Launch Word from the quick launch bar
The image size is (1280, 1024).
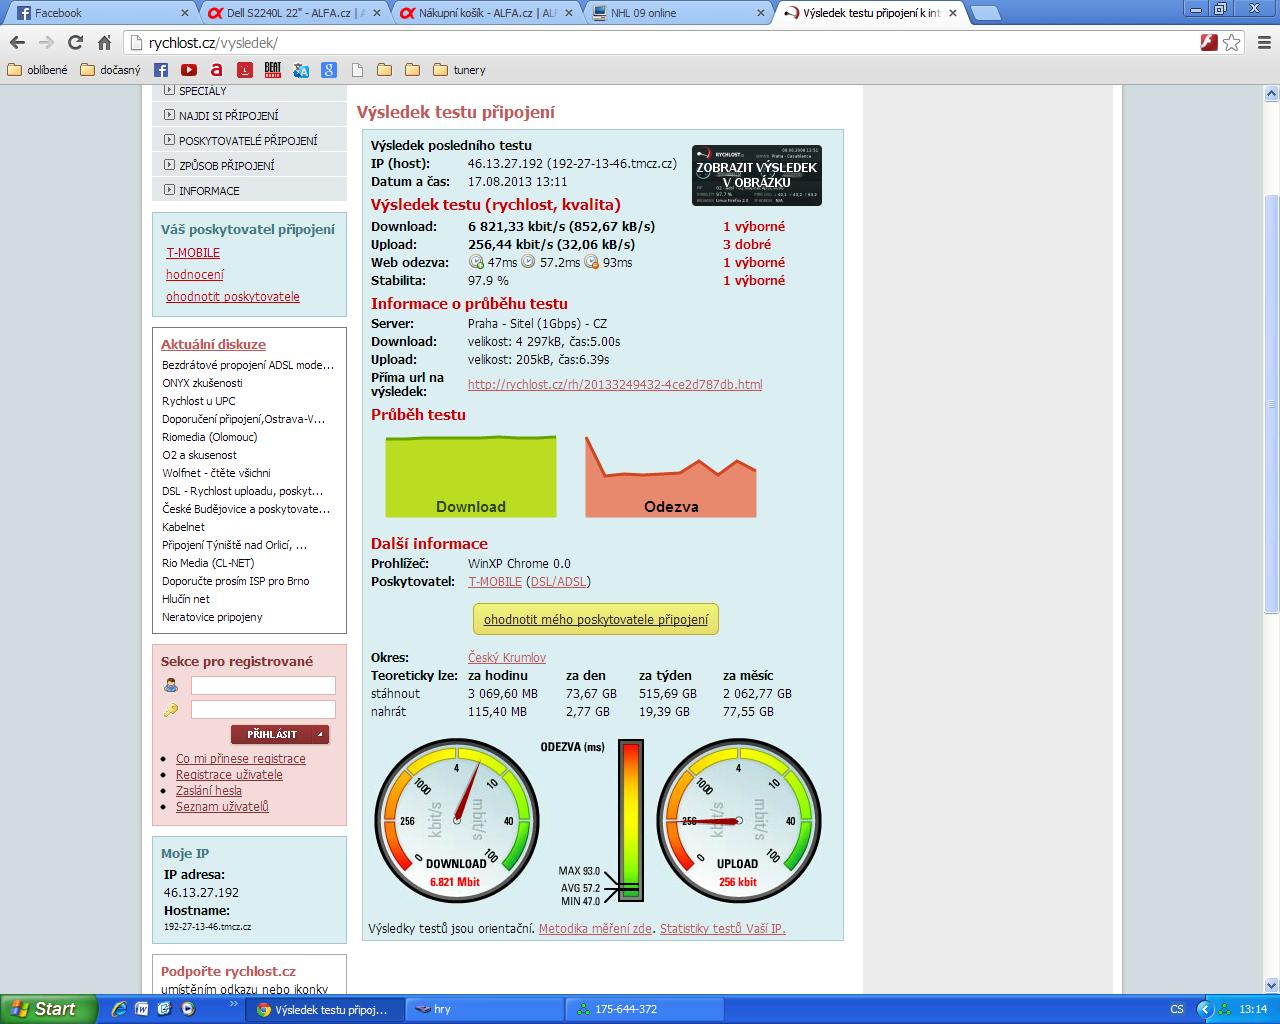coord(141,1009)
